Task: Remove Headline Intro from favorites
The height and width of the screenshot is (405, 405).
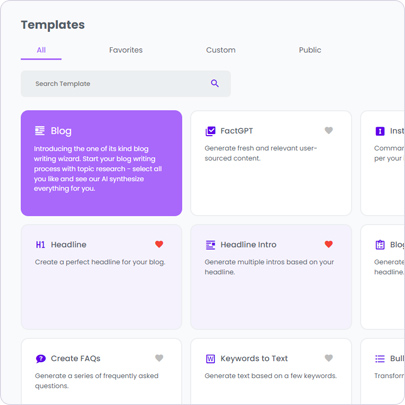Action: click(329, 244)
